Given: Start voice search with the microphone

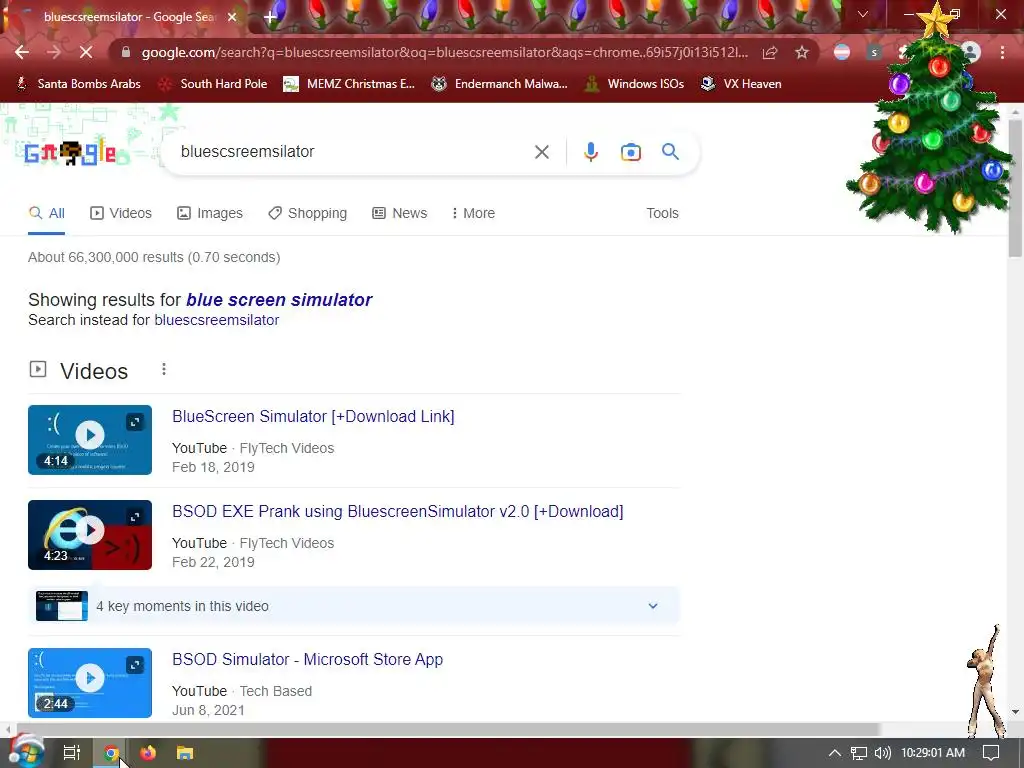Looking at the screenshot, I should coord(590,152).
